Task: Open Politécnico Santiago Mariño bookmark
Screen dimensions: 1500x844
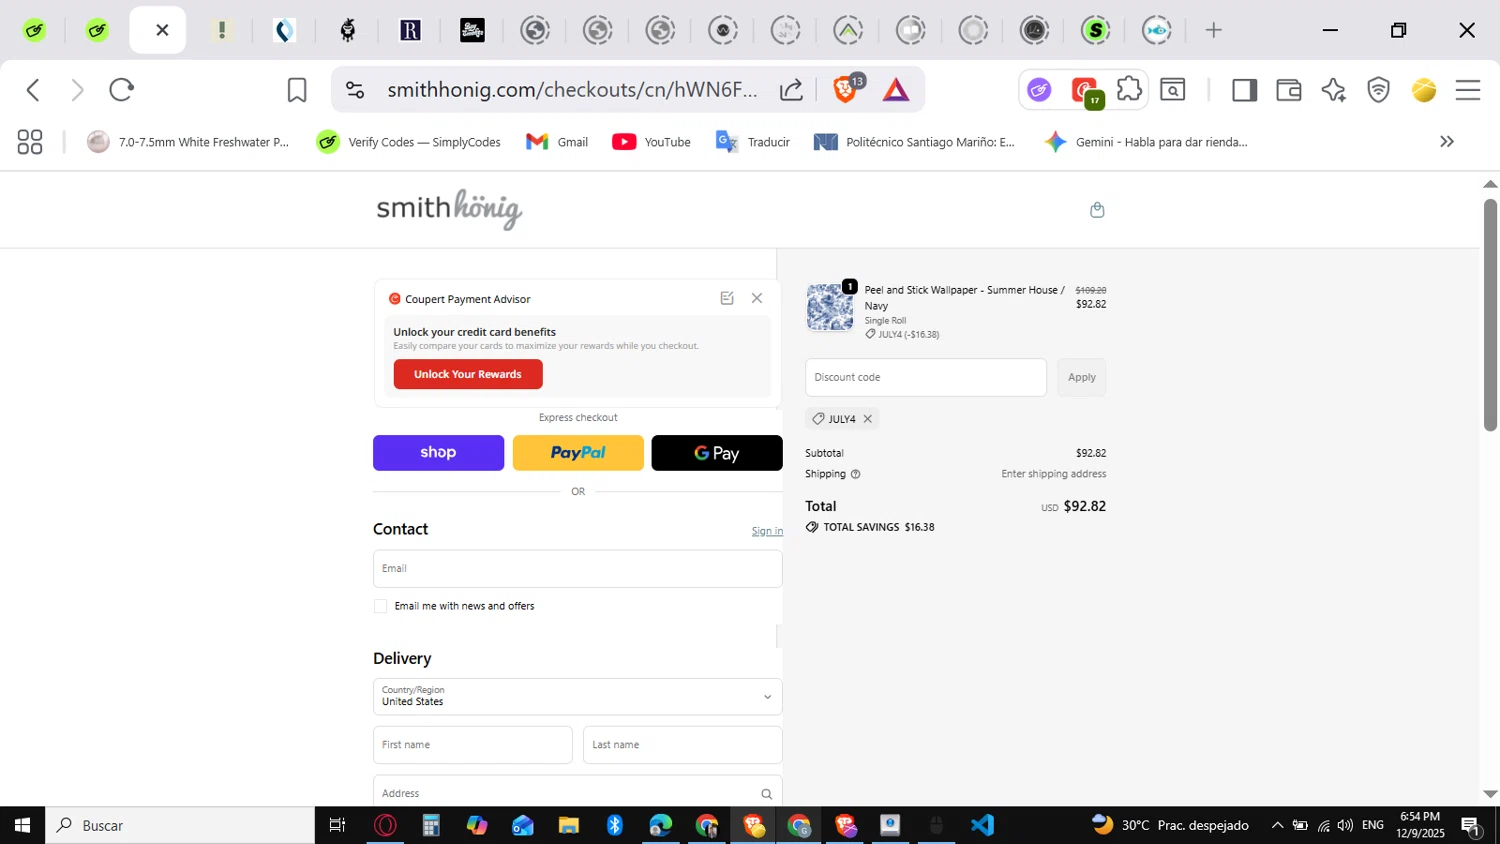Action: click(x=914, y=142)
